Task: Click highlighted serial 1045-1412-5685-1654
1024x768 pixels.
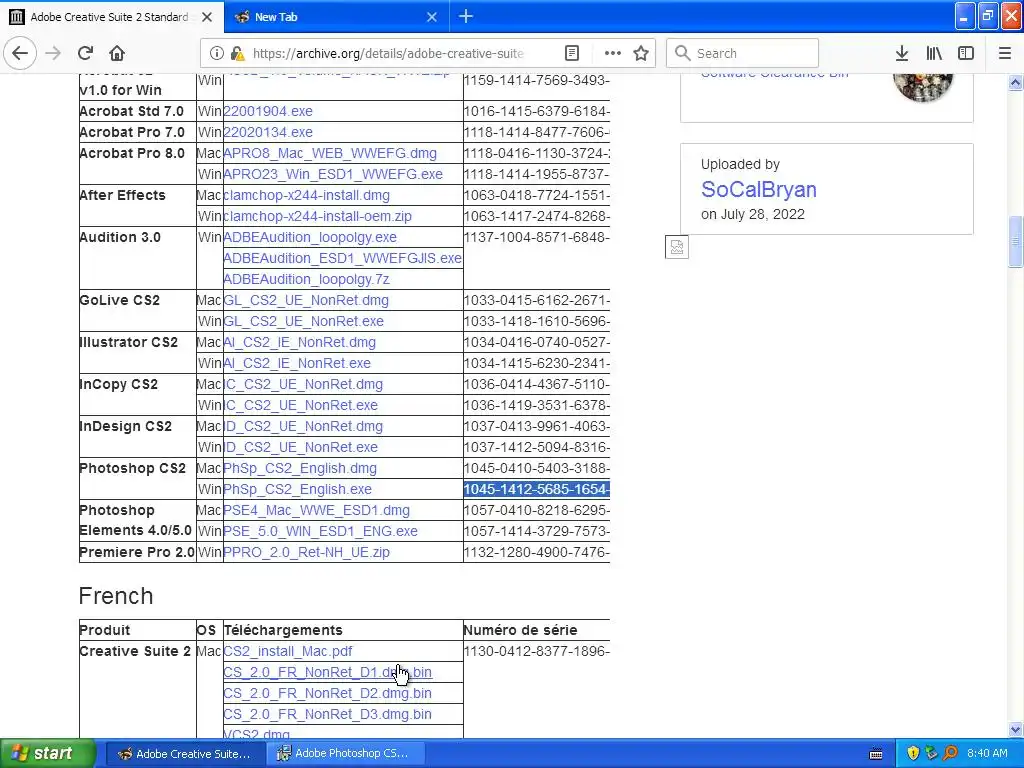Action: 537,489
